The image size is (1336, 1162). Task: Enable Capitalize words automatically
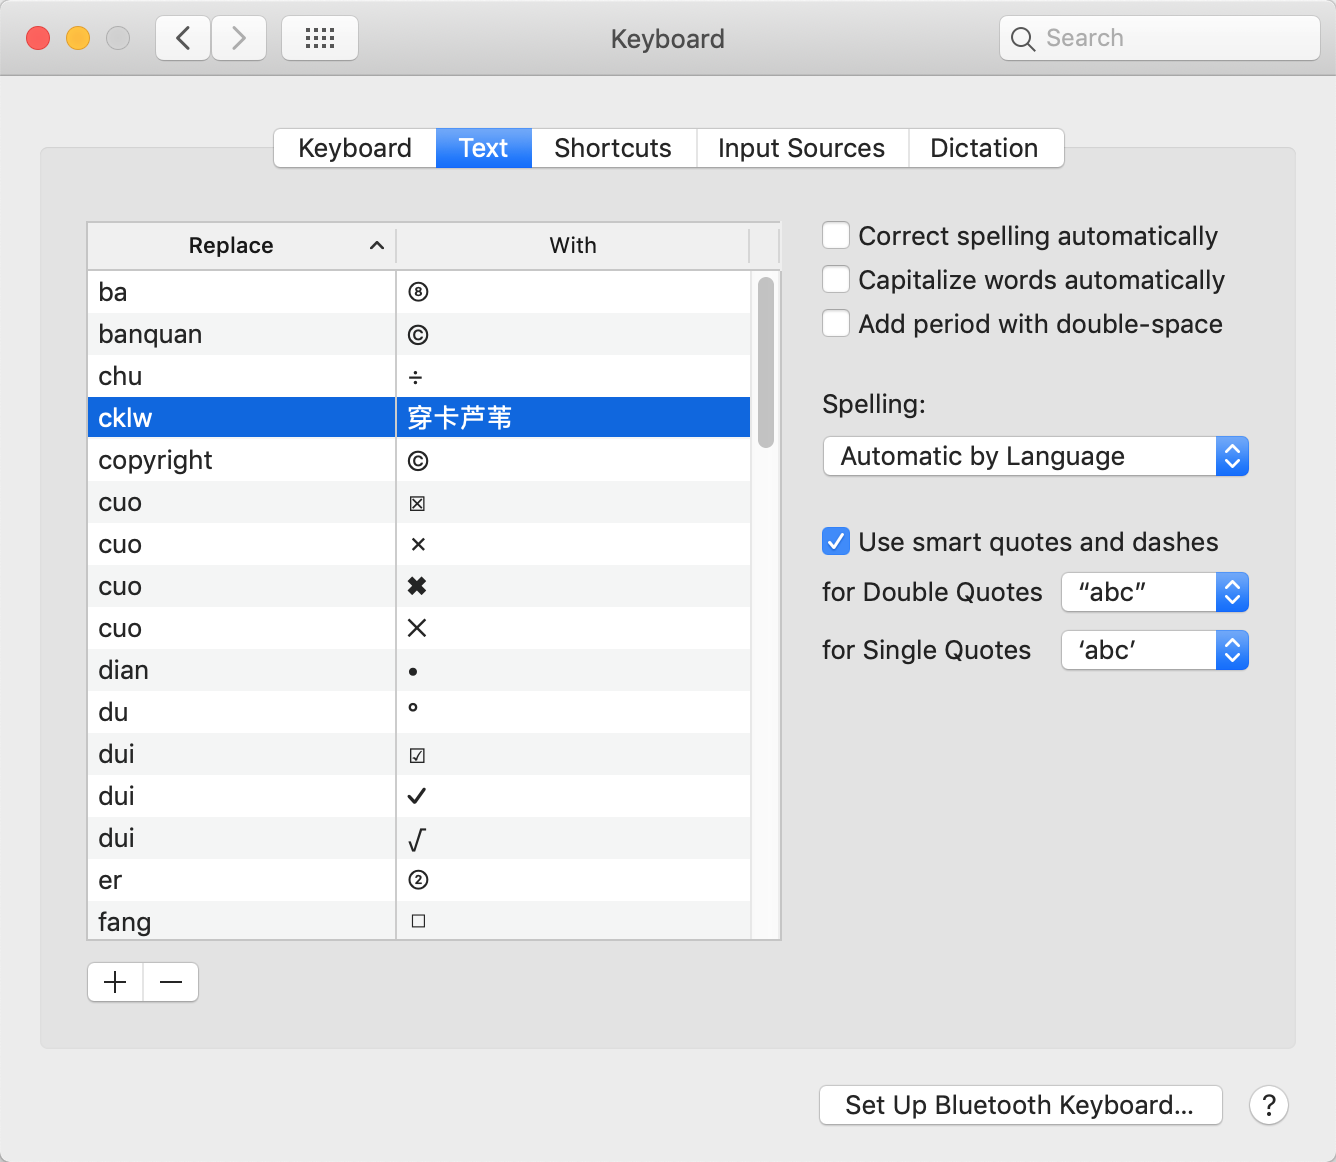tap(836, 280)
